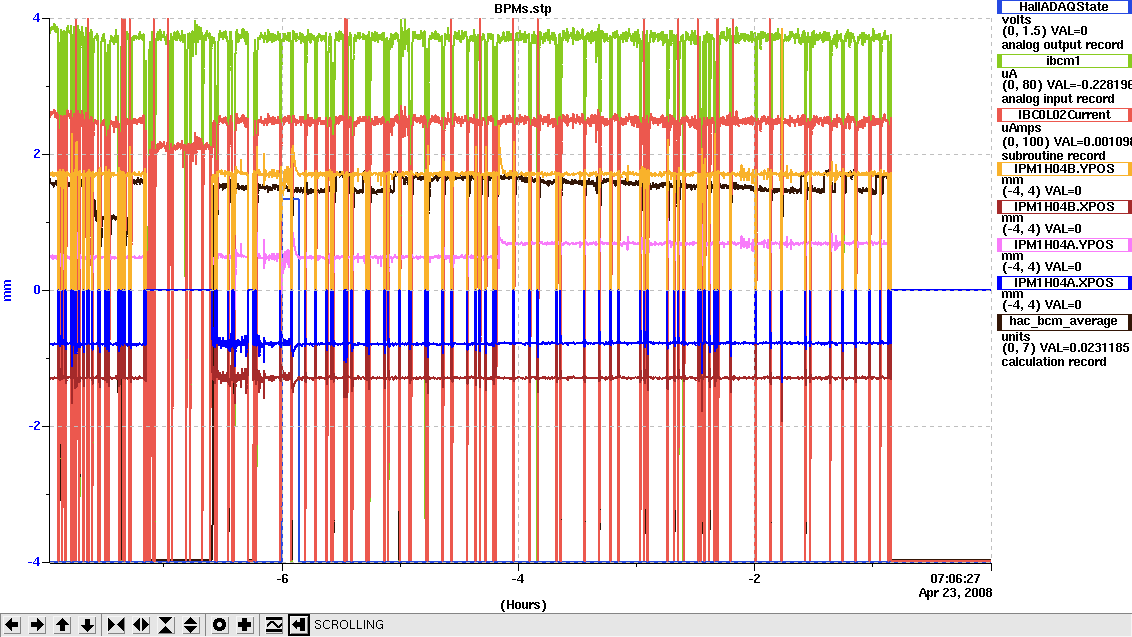Image resolution: width=1132 pixels, height=637 pixels.
Task: Click 'calculation record' description
Action: coord(1053,362)
